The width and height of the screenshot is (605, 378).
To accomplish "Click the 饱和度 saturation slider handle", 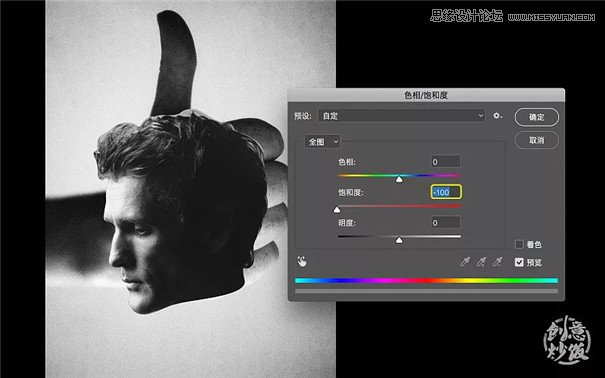I will [x=337, y=209].
